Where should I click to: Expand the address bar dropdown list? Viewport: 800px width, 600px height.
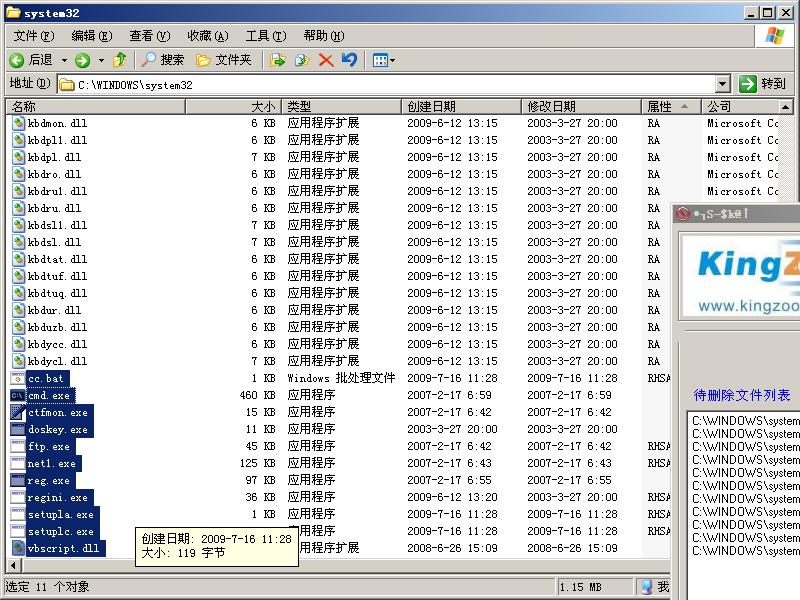tap(722, 85)
